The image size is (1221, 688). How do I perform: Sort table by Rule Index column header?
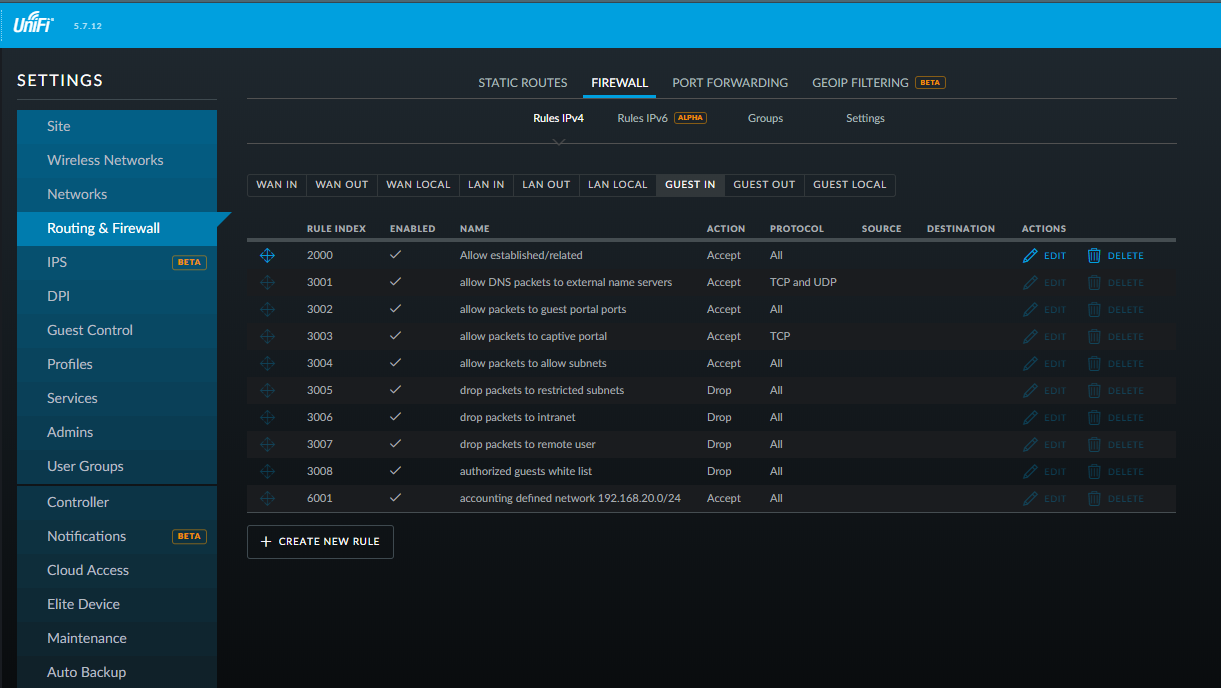tap(336, 229)
